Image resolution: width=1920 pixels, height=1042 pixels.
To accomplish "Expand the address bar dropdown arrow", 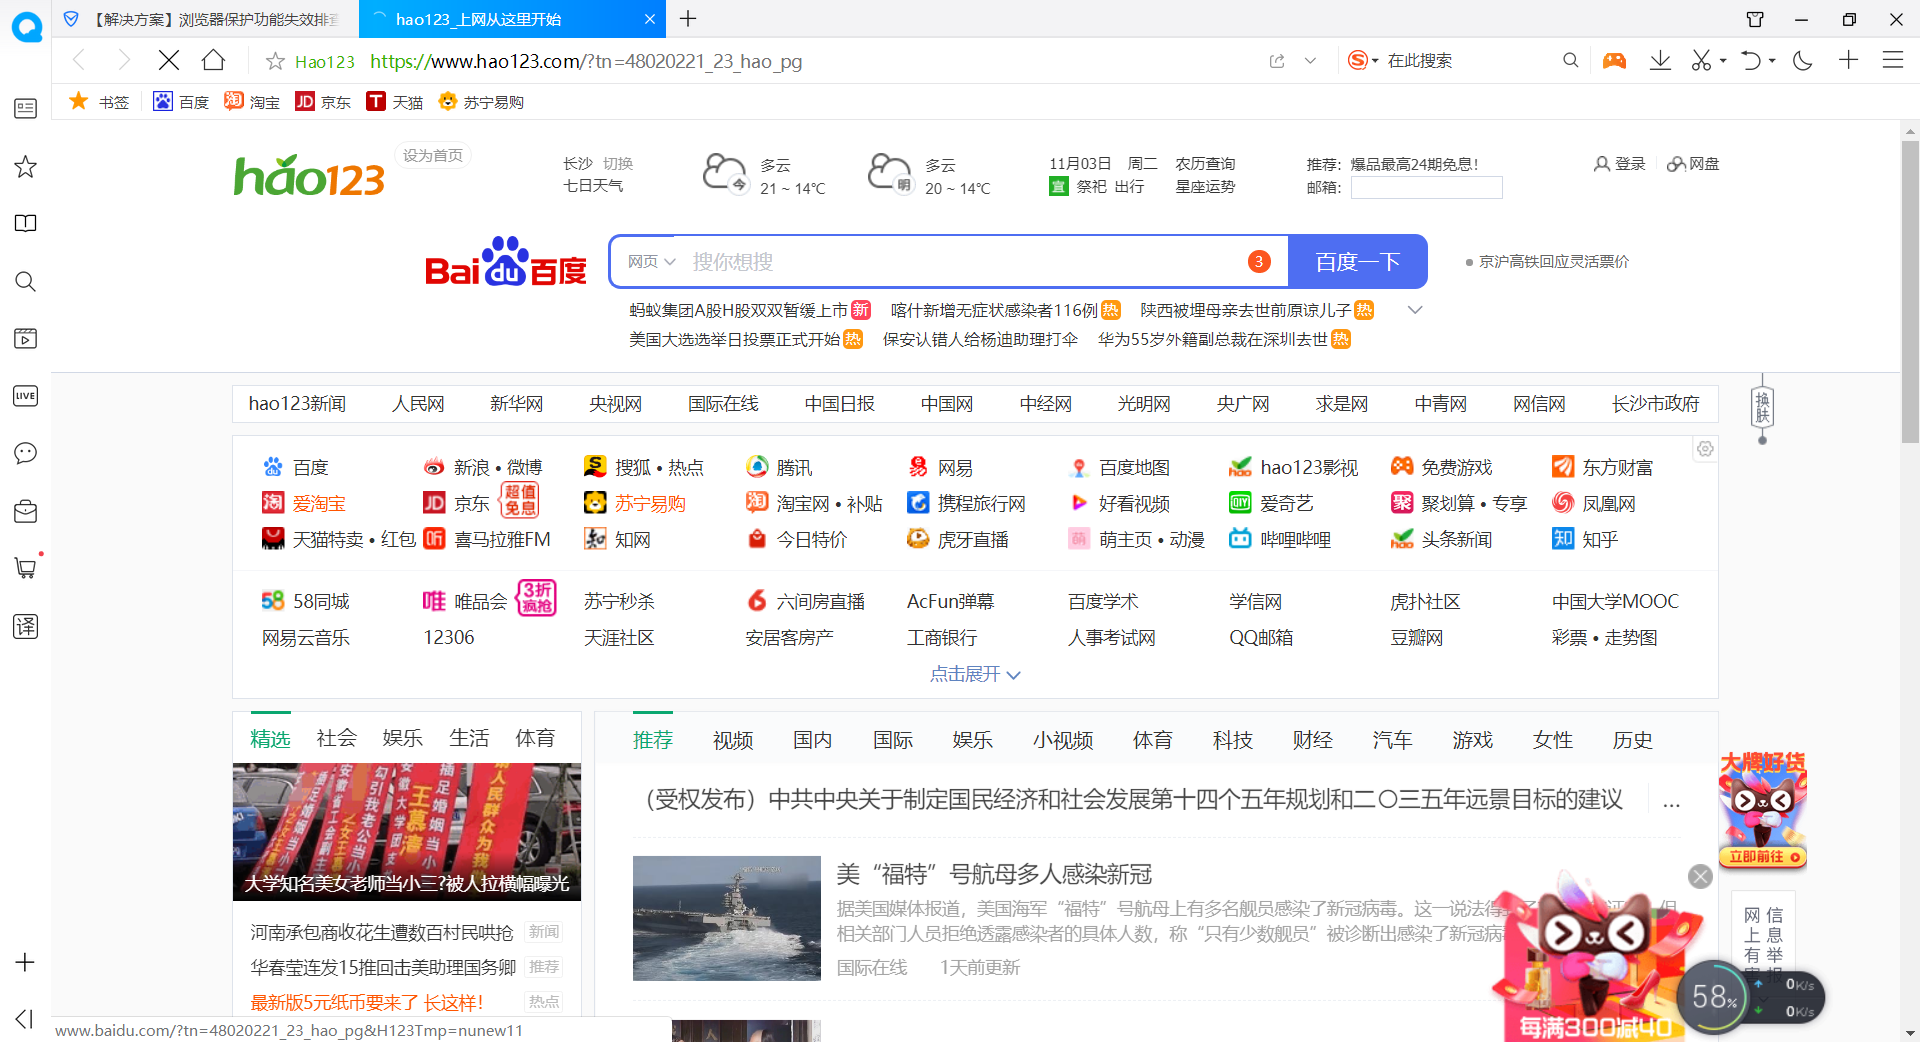I will click(1310, 61).
